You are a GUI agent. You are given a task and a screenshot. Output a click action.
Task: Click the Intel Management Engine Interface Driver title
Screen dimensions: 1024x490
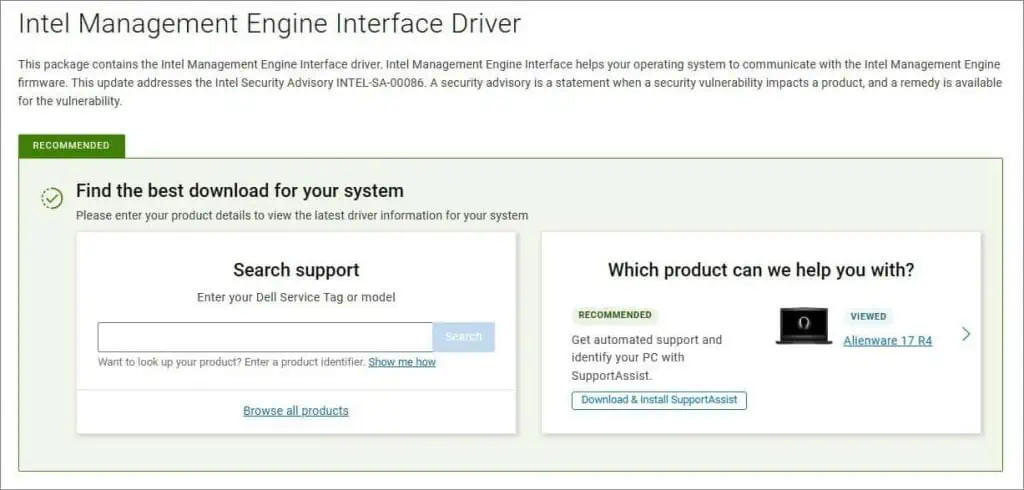(270, 22)
